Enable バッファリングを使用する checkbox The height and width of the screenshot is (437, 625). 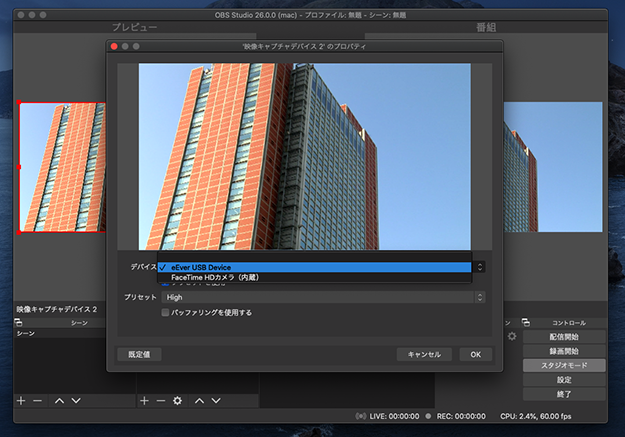tap(166, 312)
